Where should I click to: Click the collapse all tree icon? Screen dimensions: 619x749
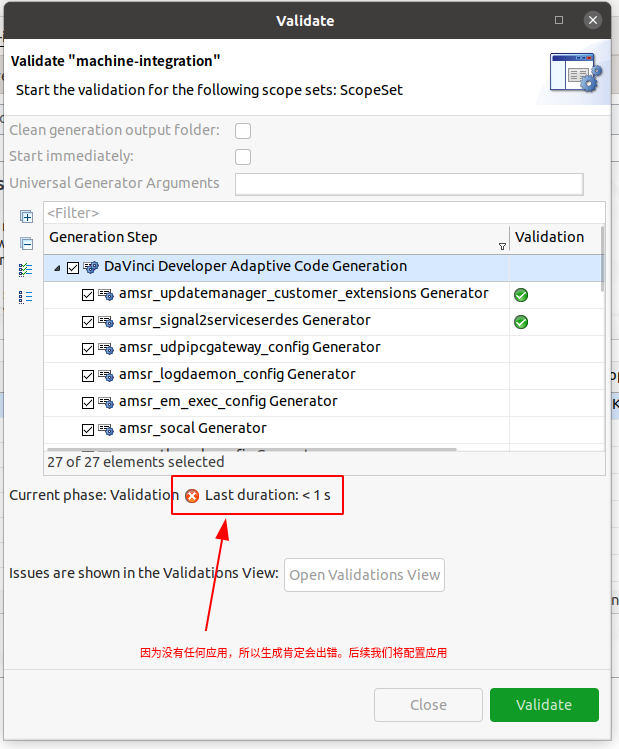(x=26, y=244)
